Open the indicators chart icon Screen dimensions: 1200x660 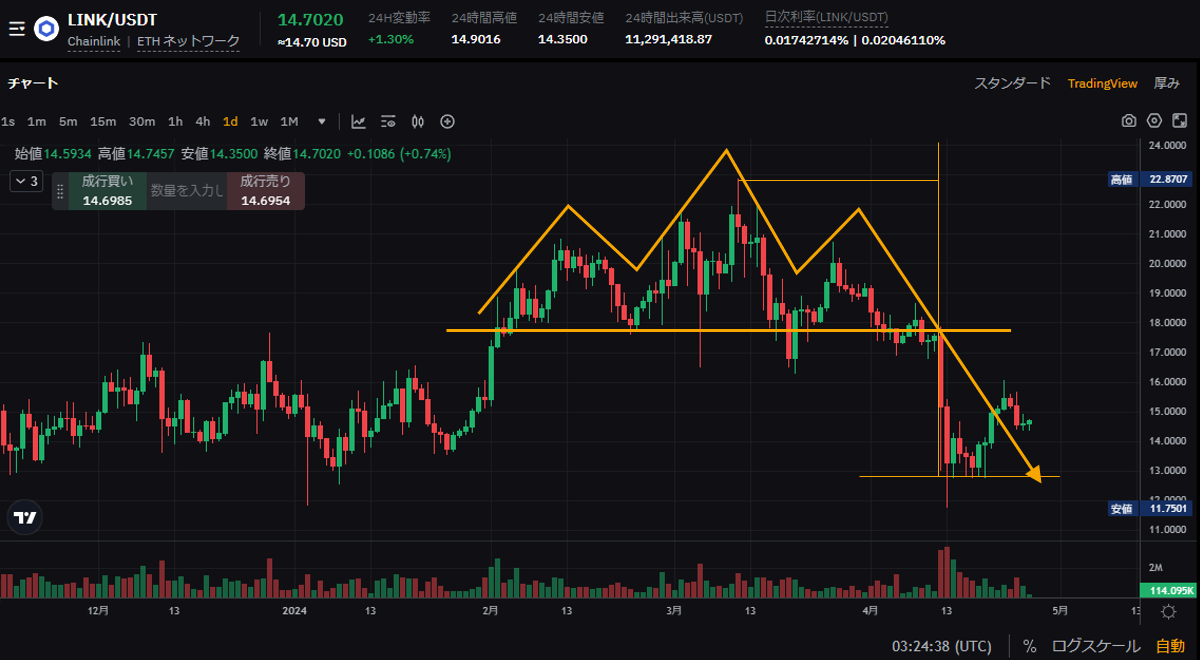358,122
